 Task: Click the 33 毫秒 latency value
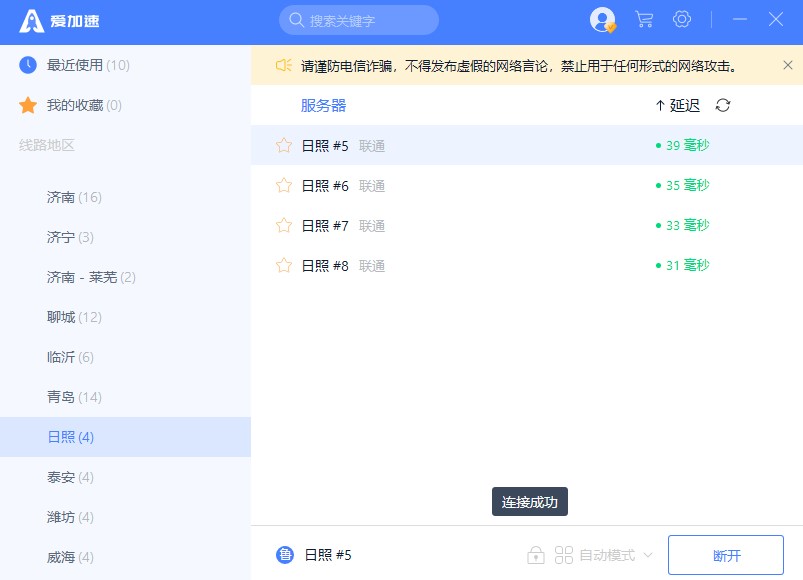[683, 225]
